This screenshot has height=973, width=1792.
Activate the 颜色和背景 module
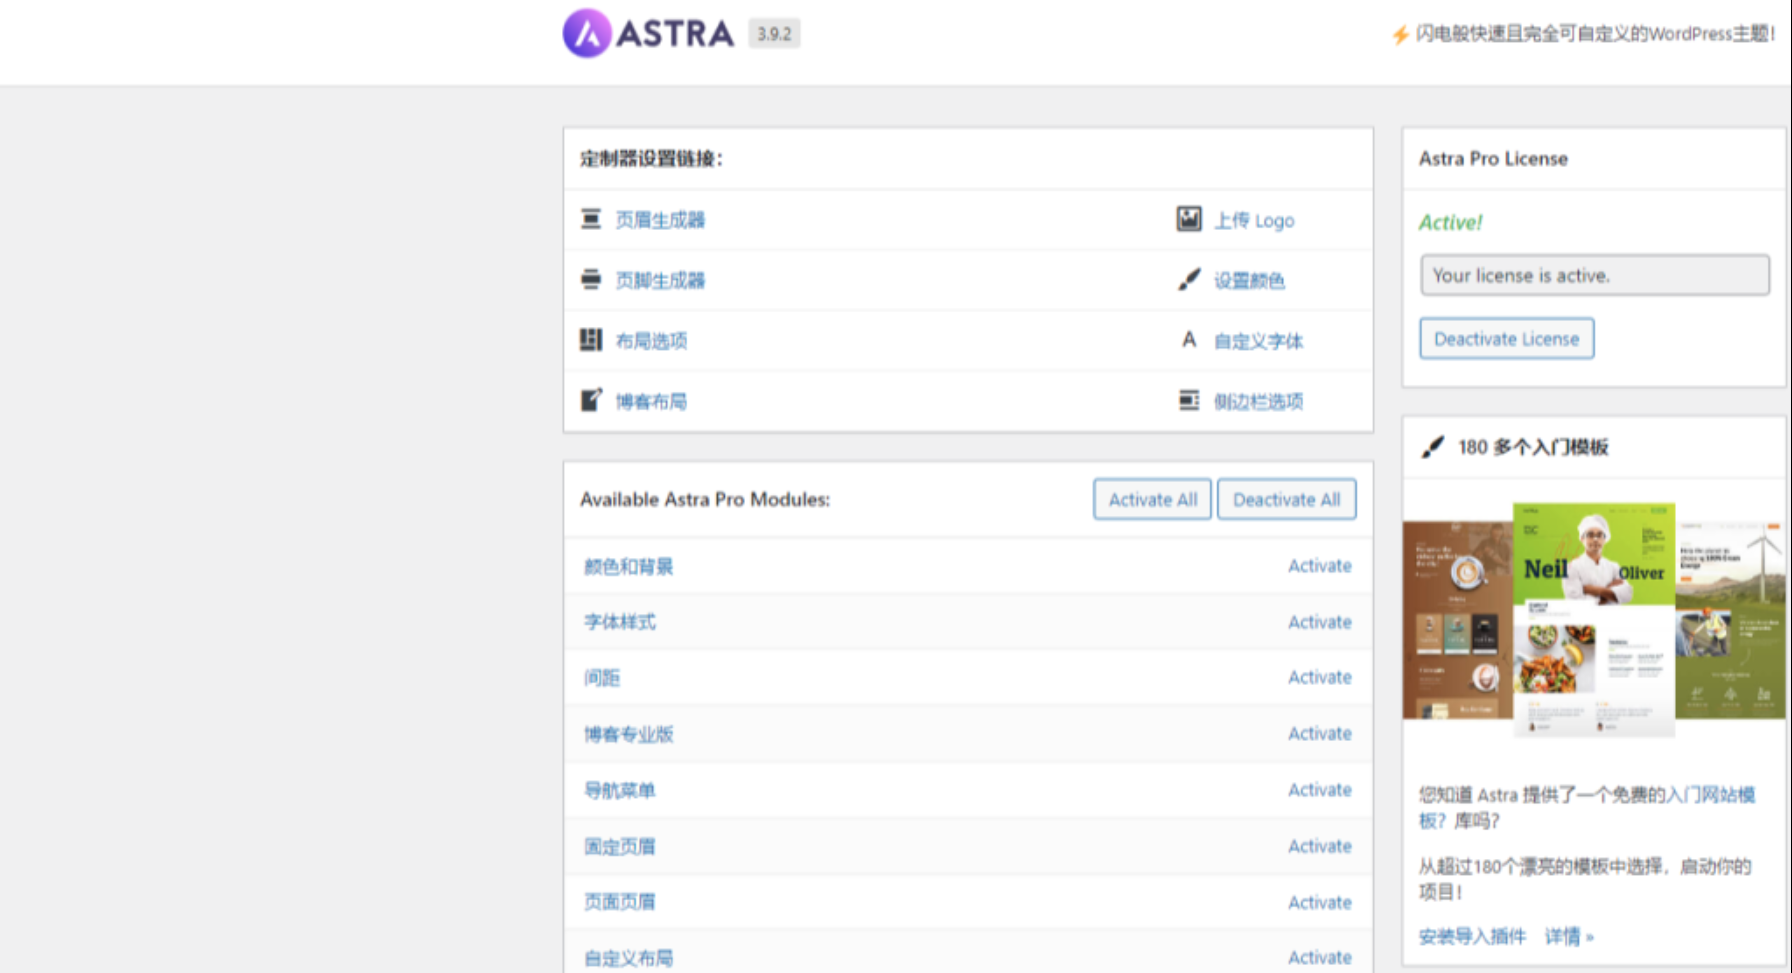pos(1319,565)
